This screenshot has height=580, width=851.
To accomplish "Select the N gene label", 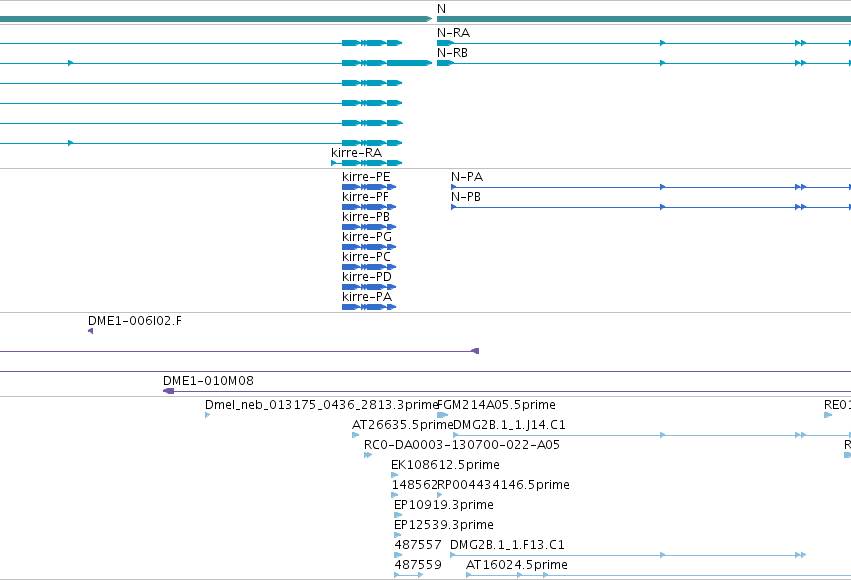I will 441,9.
